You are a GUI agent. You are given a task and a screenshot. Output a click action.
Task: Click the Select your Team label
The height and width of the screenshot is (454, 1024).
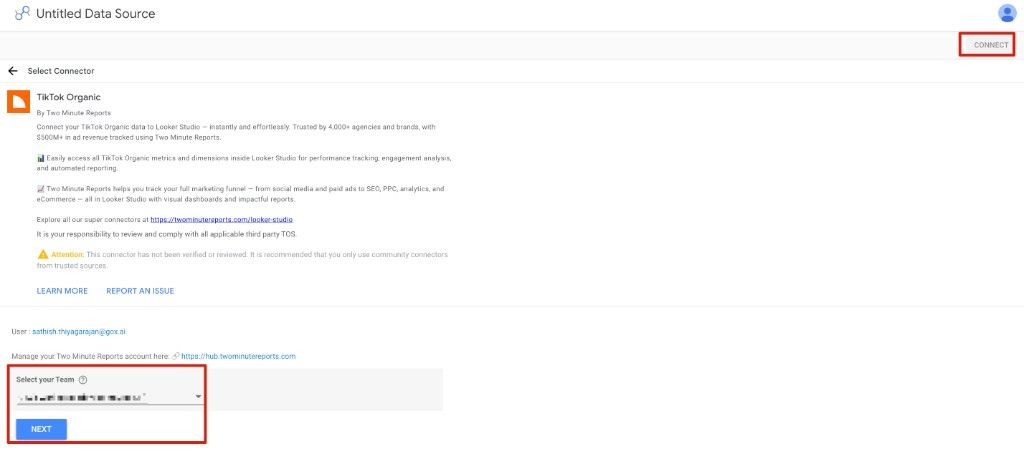46,380
